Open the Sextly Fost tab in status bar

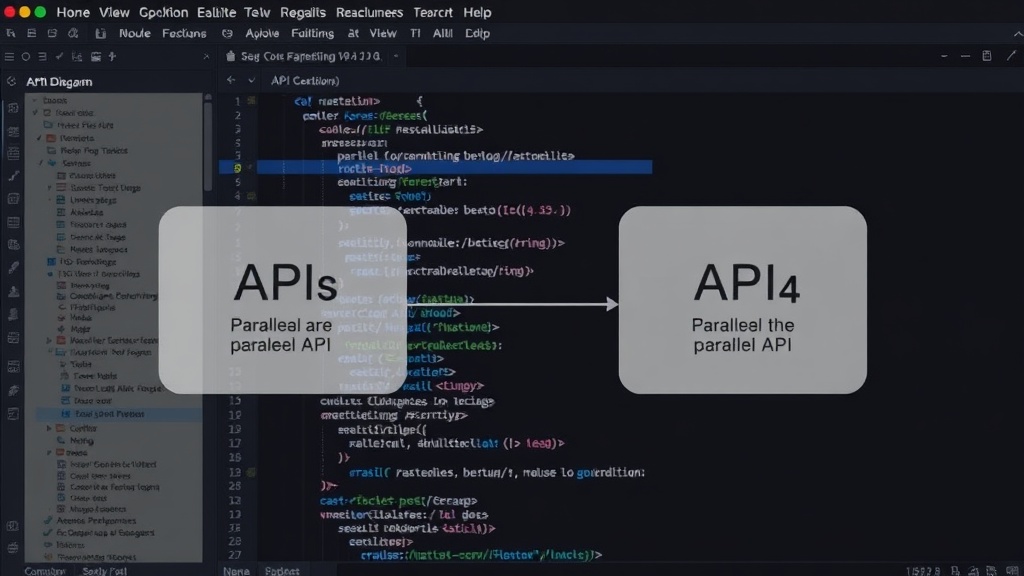click(104, 571)
